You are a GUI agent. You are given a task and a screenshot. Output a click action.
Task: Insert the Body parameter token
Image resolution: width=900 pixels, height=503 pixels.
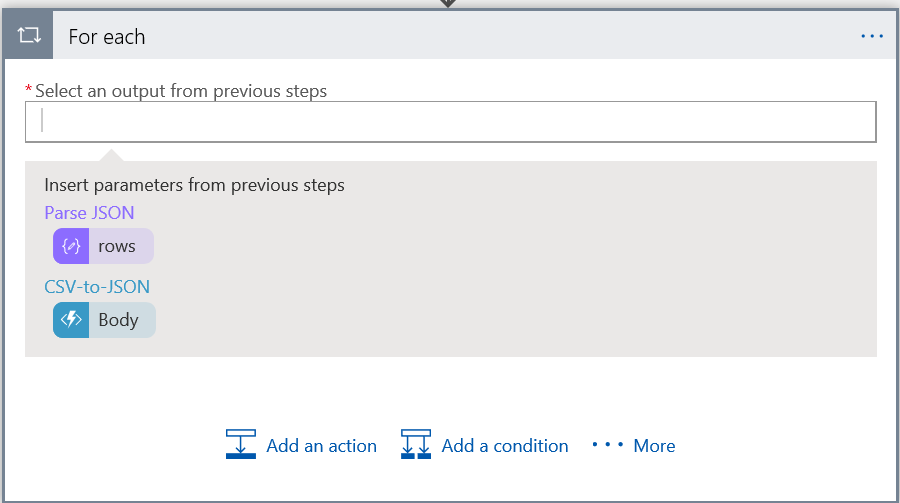tap(119, 320)
